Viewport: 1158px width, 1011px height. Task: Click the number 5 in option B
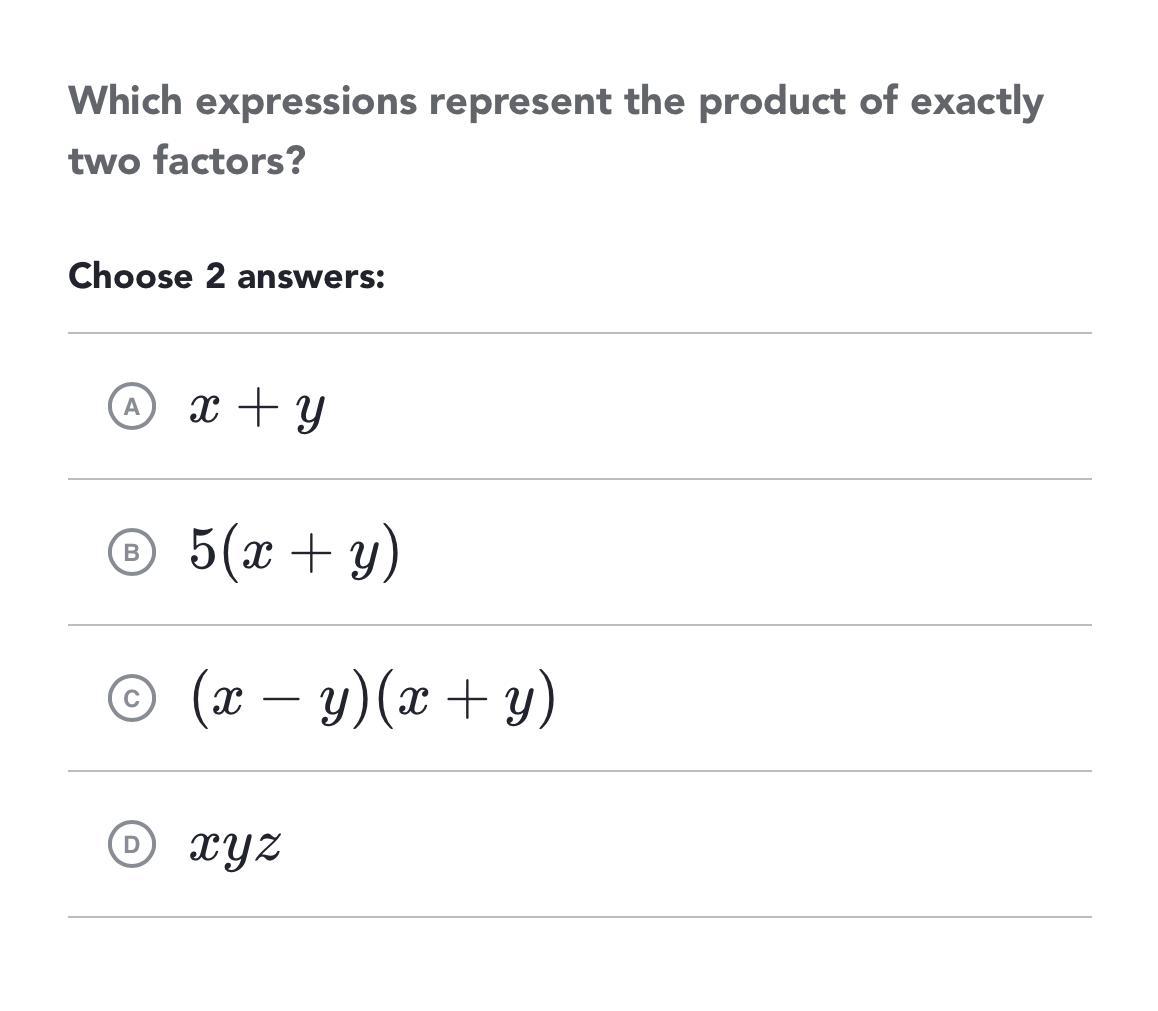point(203,549)
